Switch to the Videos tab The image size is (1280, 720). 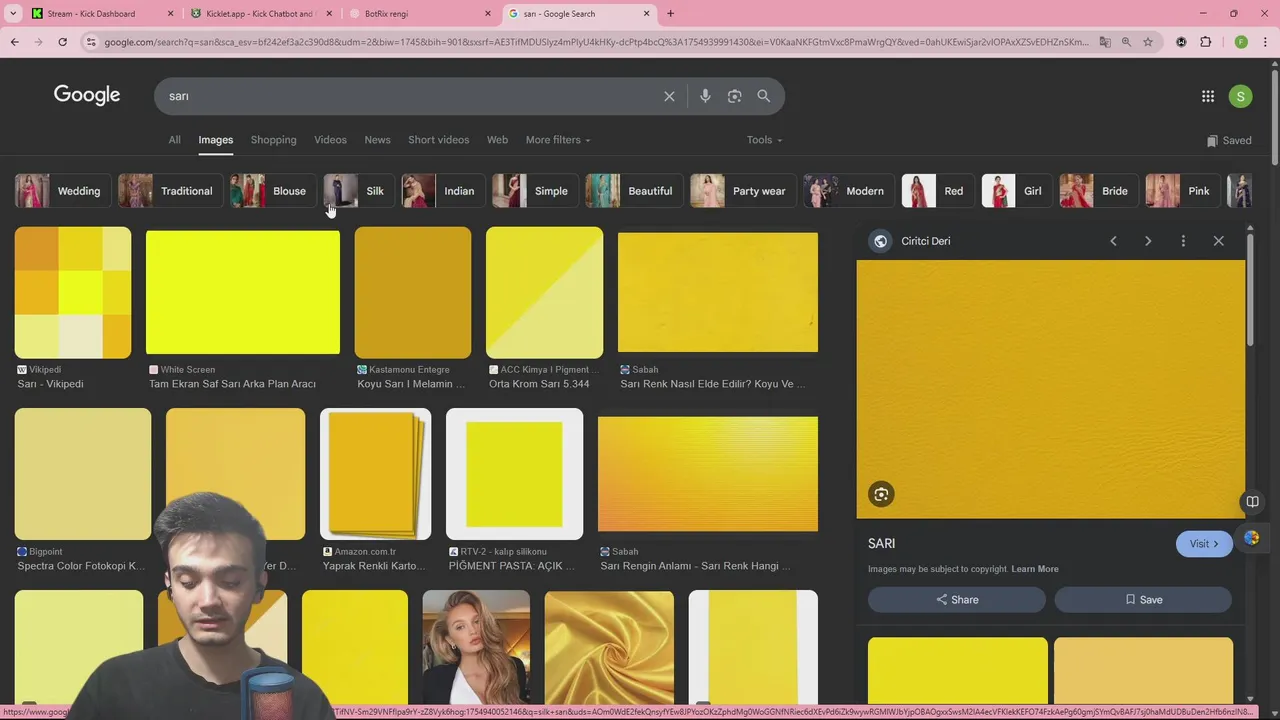330,140
